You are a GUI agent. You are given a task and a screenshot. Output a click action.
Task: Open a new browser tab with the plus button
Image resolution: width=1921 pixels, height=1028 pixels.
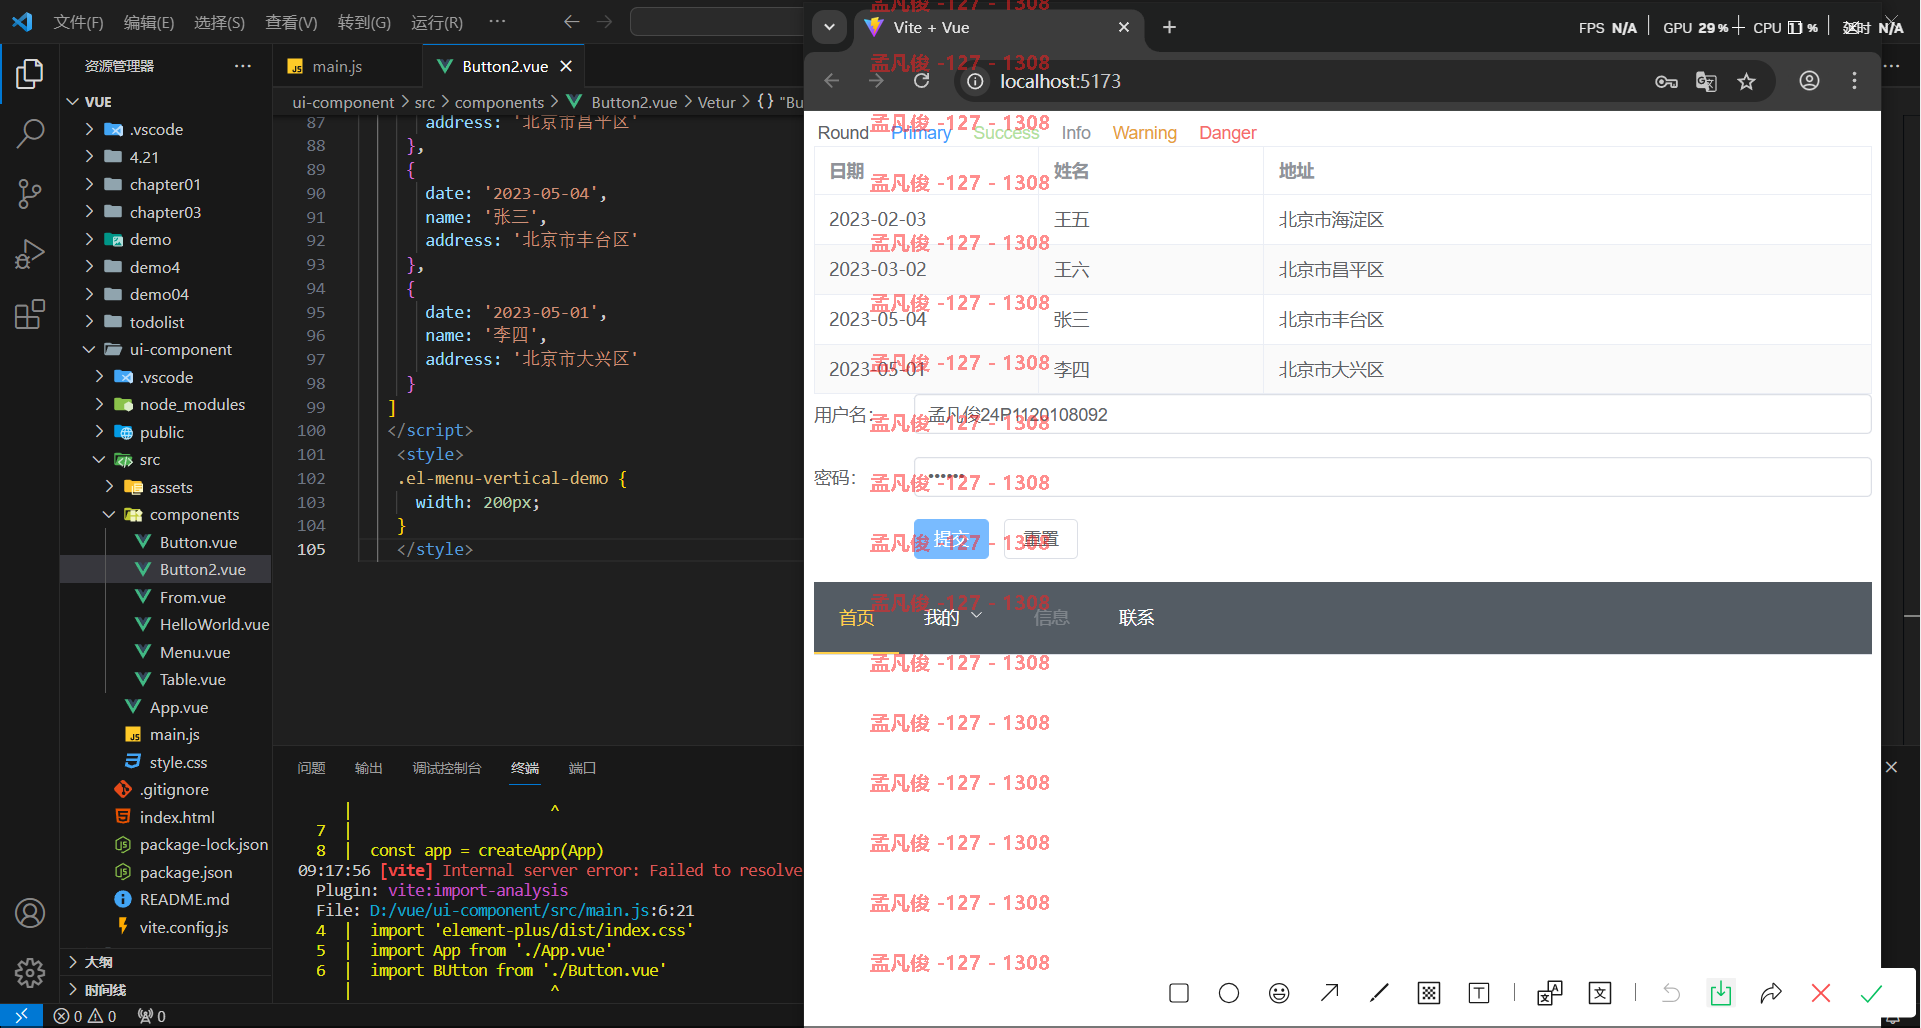pos(1169,27)
